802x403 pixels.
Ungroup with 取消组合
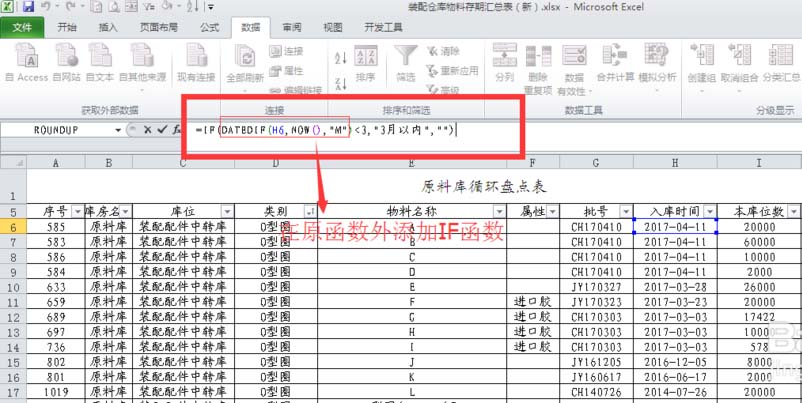click(739, 66)
